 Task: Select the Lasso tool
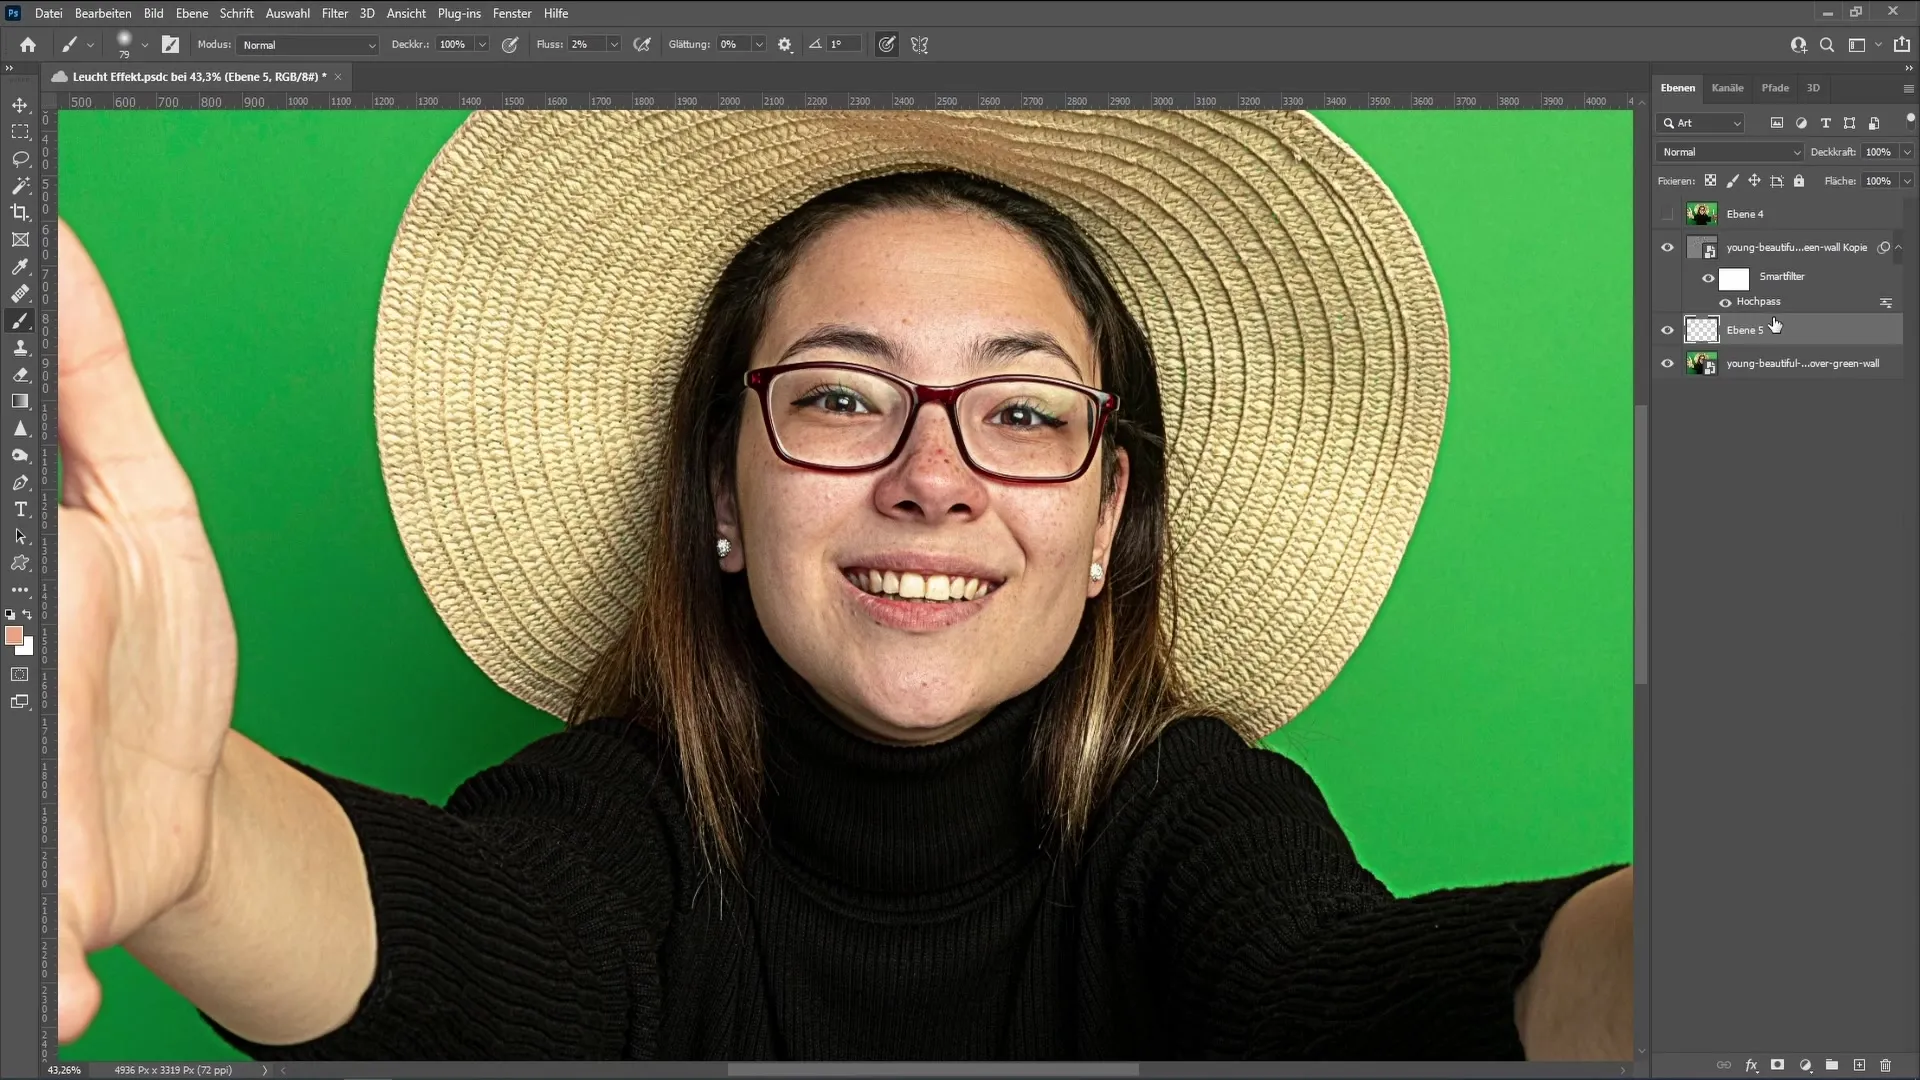point(20,158)
